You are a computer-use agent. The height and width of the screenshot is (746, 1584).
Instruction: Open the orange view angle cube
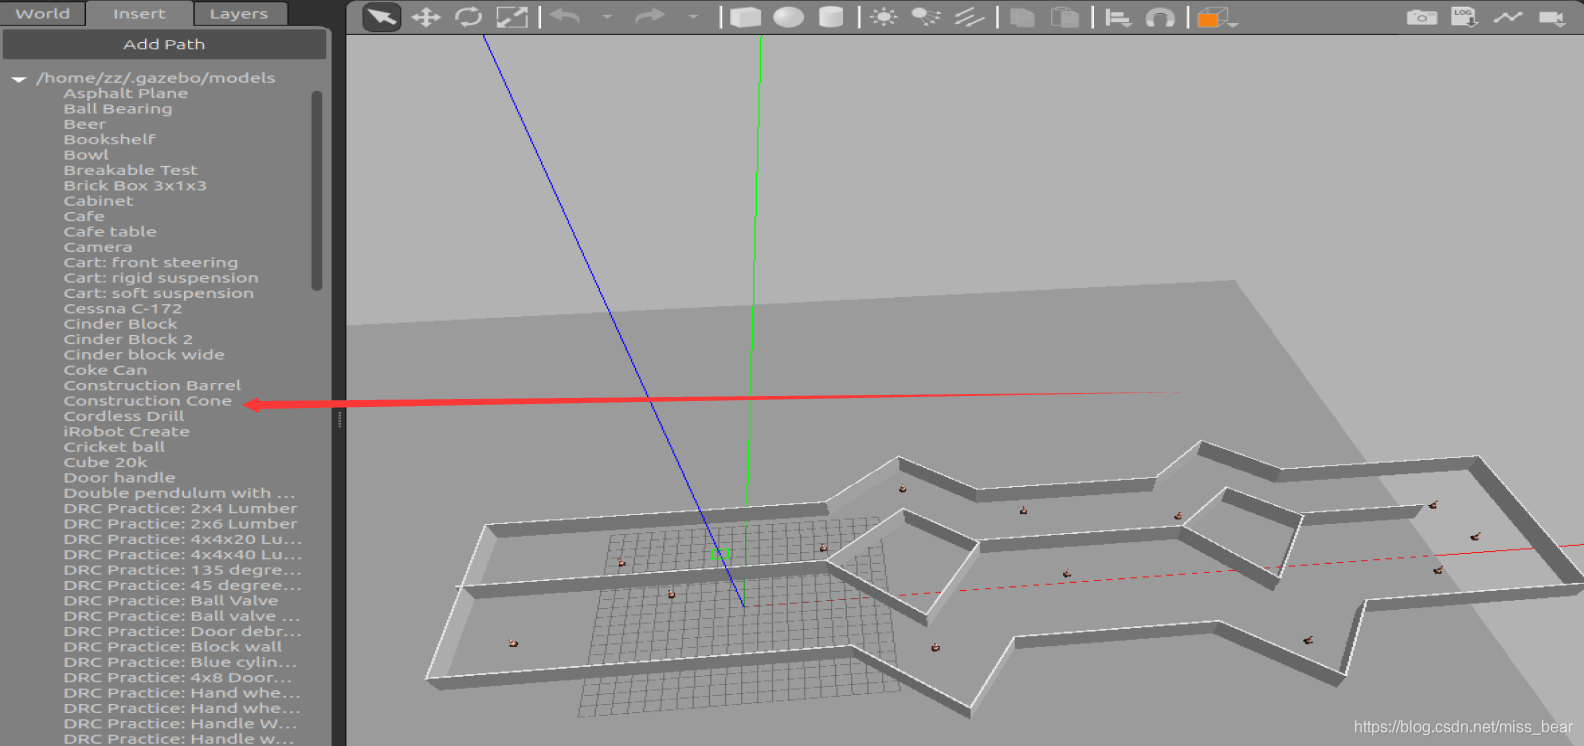[1216, 18]
